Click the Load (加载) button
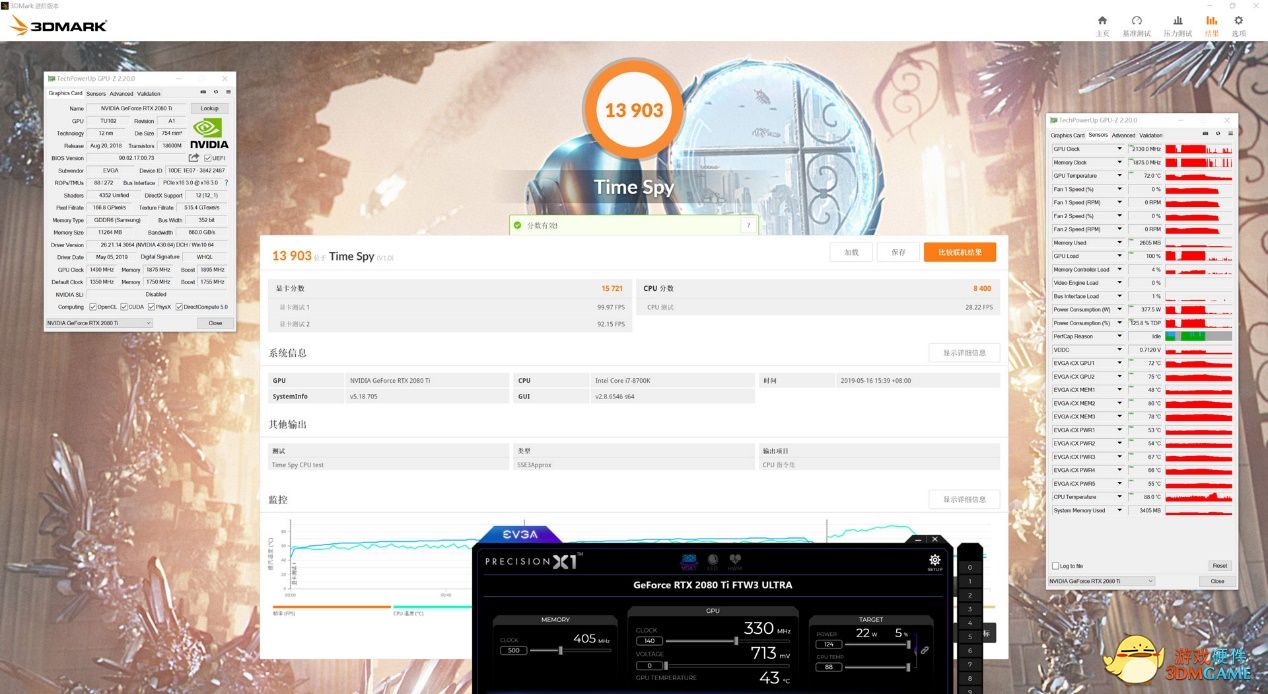 coord(851,252)
